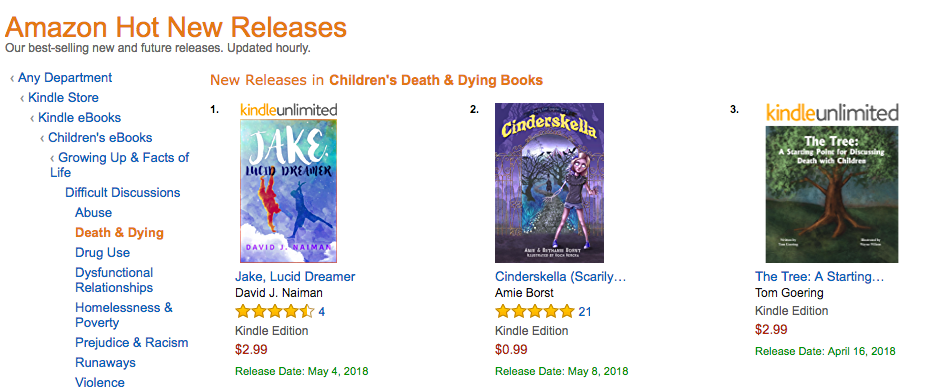Open the Jake, Lucid Dreamer title link
The image size is (938, 387).
pos(295,277)
